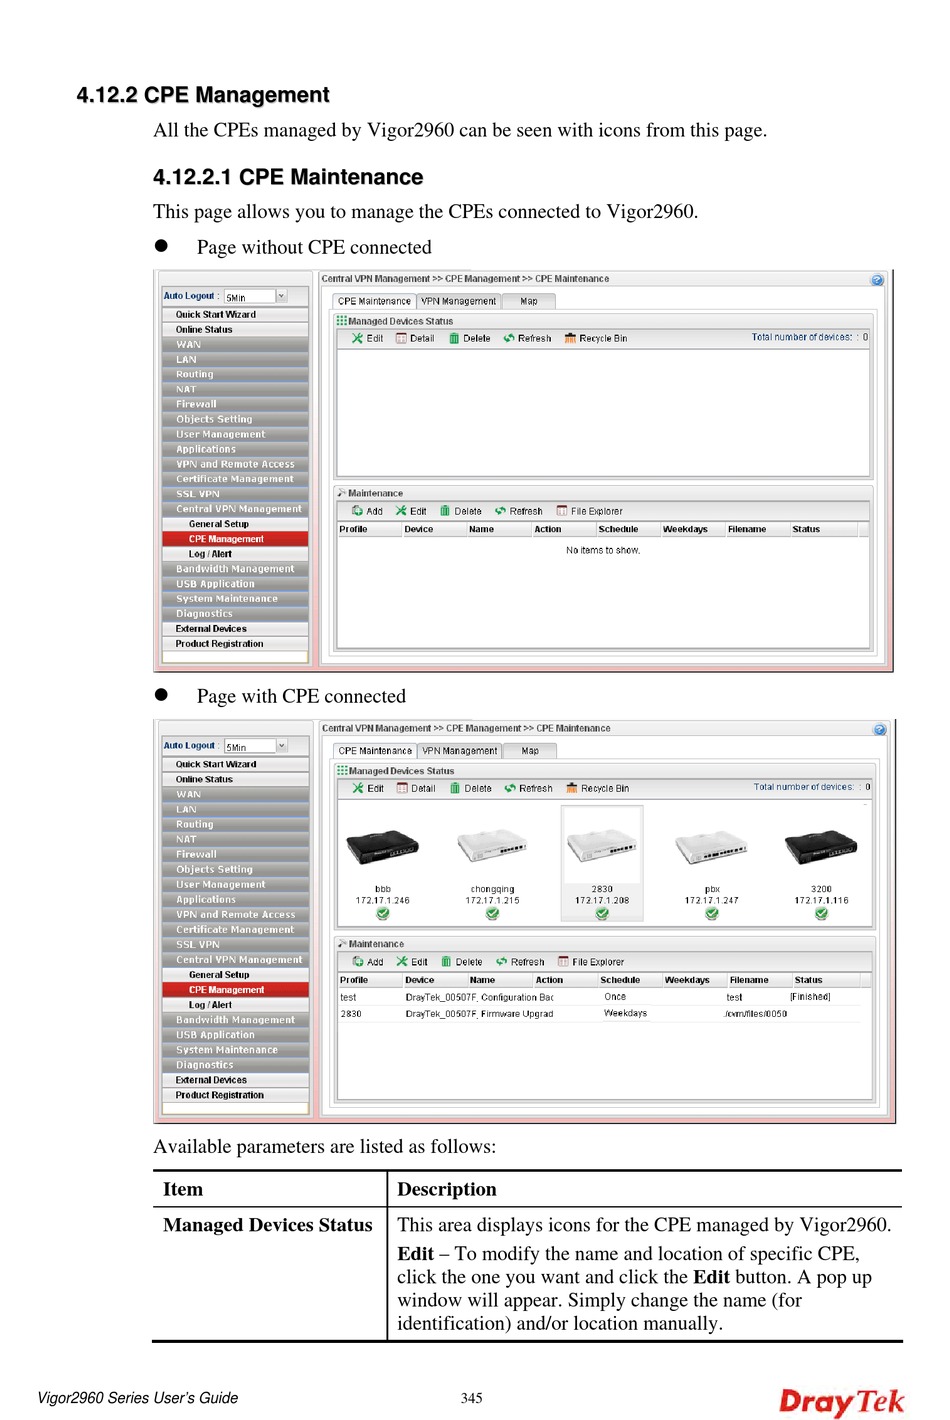Pick the pbx device image

(712, 848)
